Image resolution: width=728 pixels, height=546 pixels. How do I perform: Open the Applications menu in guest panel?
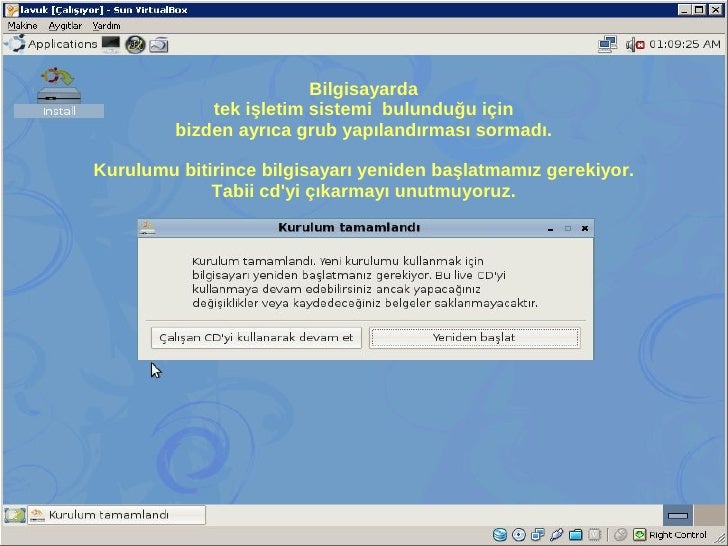tap(52, 44)
